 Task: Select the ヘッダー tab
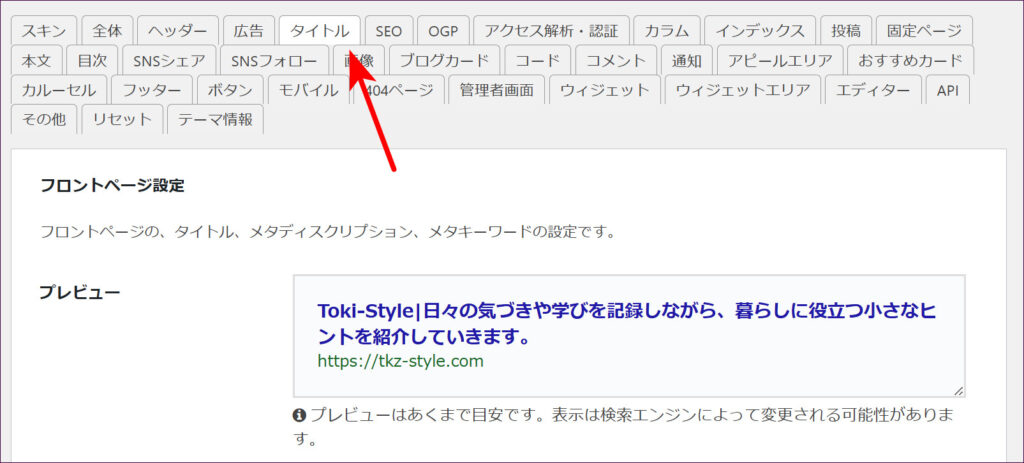pos(177,31)
